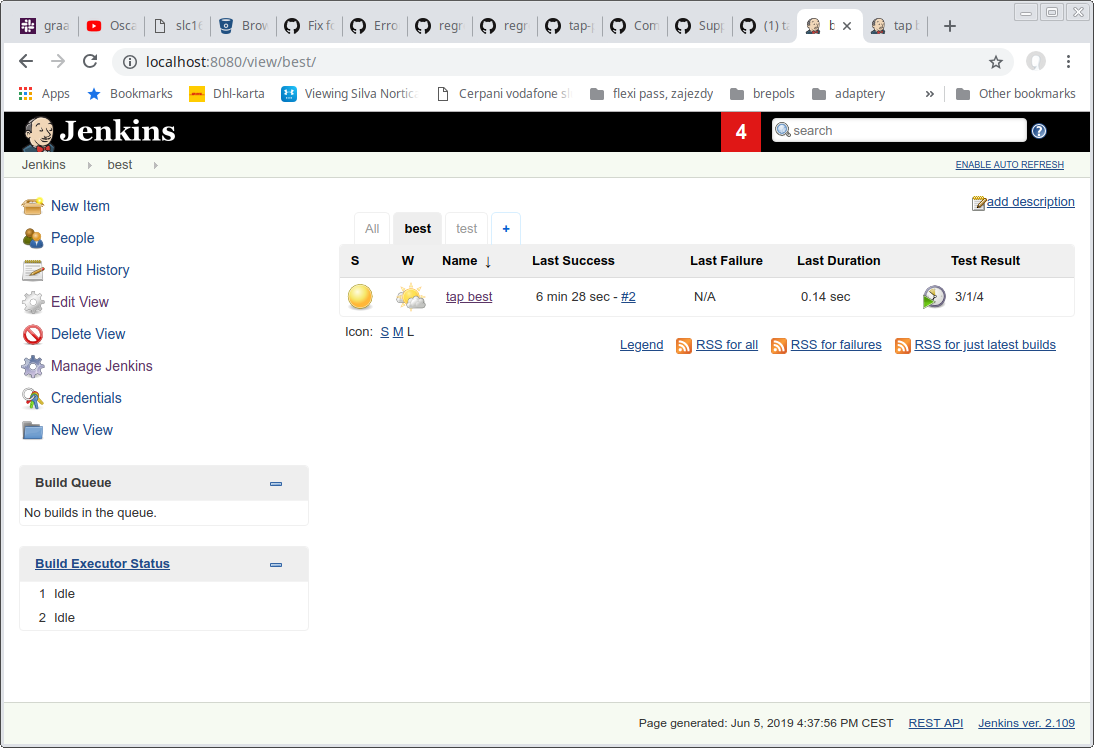The image size is (1094, 748).
Task: Open the tap best job link
Action: (x=469, y=297)
